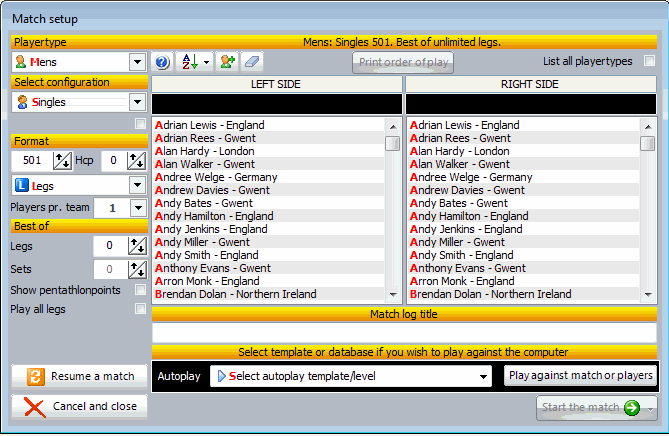Click the score 501 stepper arrows
The height and width of the screenshot is (436, 669).
coord(62,161)
